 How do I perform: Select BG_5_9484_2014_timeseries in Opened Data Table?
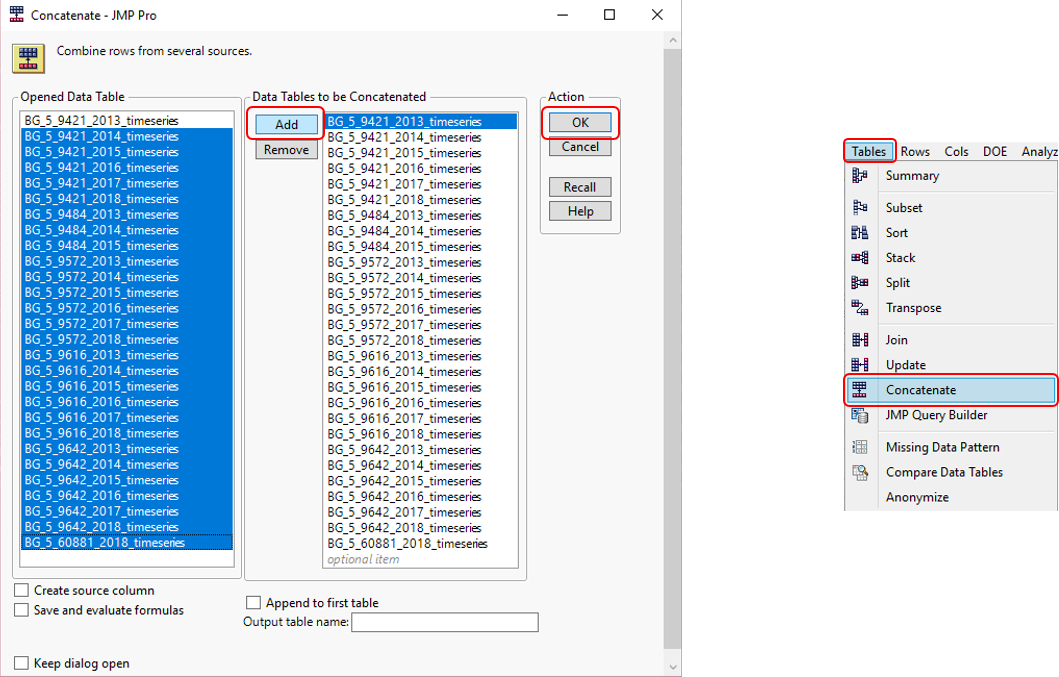click(128, 230)
